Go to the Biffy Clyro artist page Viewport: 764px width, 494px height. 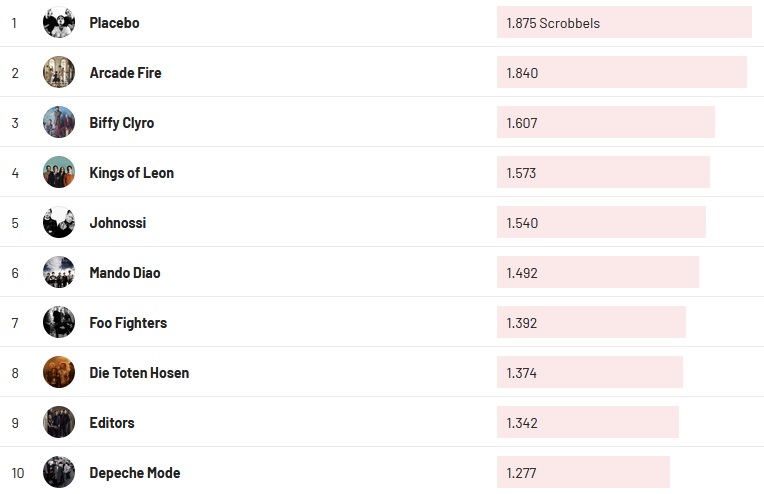[121, 123]
